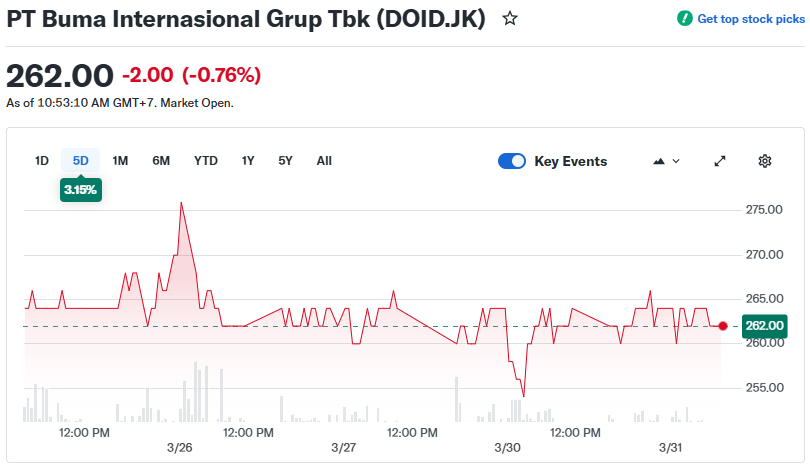Show All historical price data
Image resolution: width=810 pixels, height=467 pixels.
(324, 161)
